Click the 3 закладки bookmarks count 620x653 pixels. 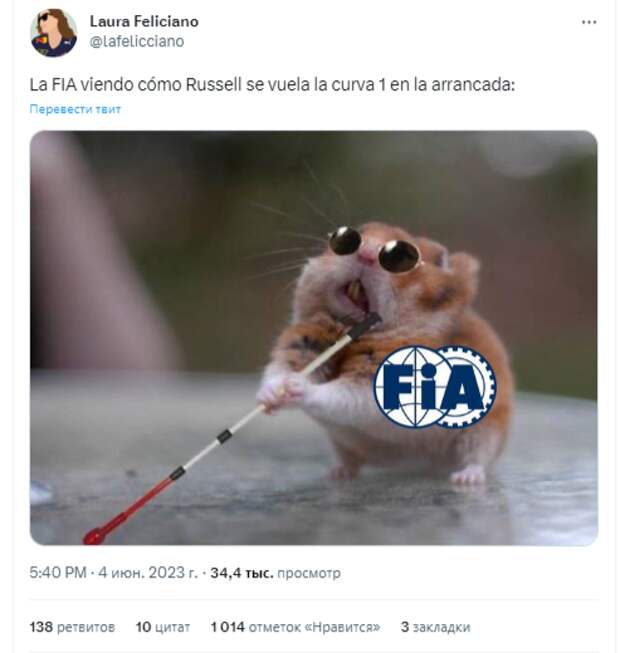(x=436, y=627)
